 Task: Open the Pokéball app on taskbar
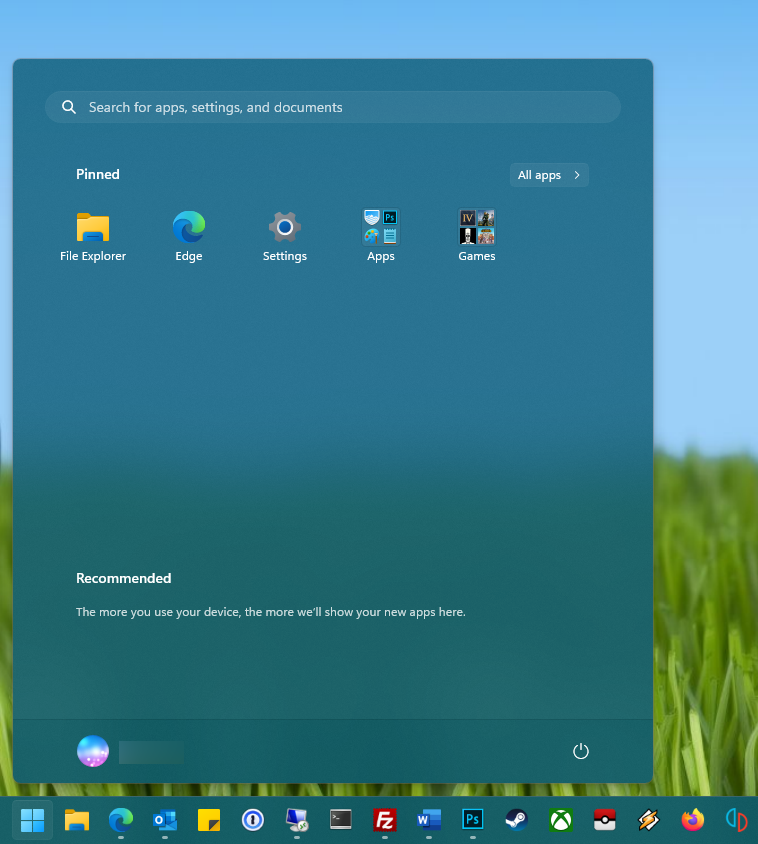pos(605,820)
